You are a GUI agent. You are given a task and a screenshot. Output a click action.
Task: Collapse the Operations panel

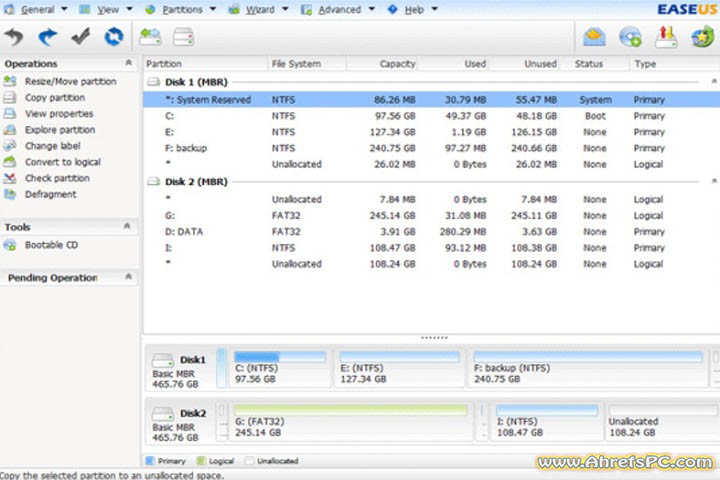point(129,63)
